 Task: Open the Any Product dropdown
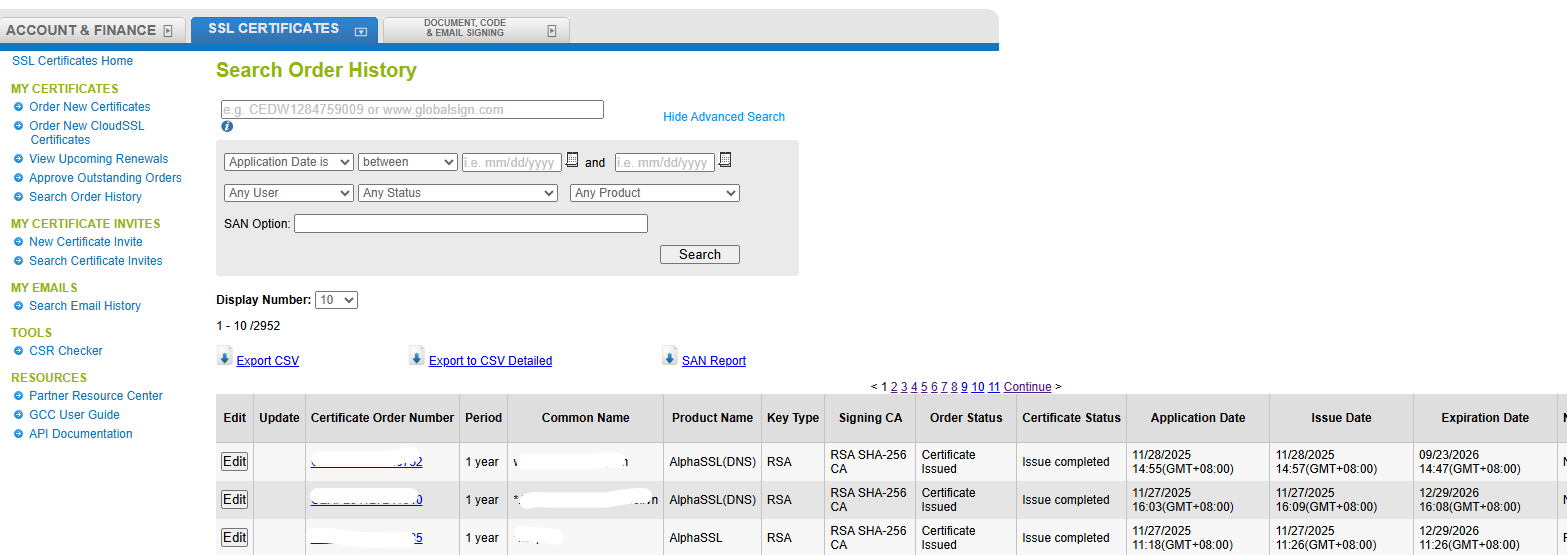654,193
